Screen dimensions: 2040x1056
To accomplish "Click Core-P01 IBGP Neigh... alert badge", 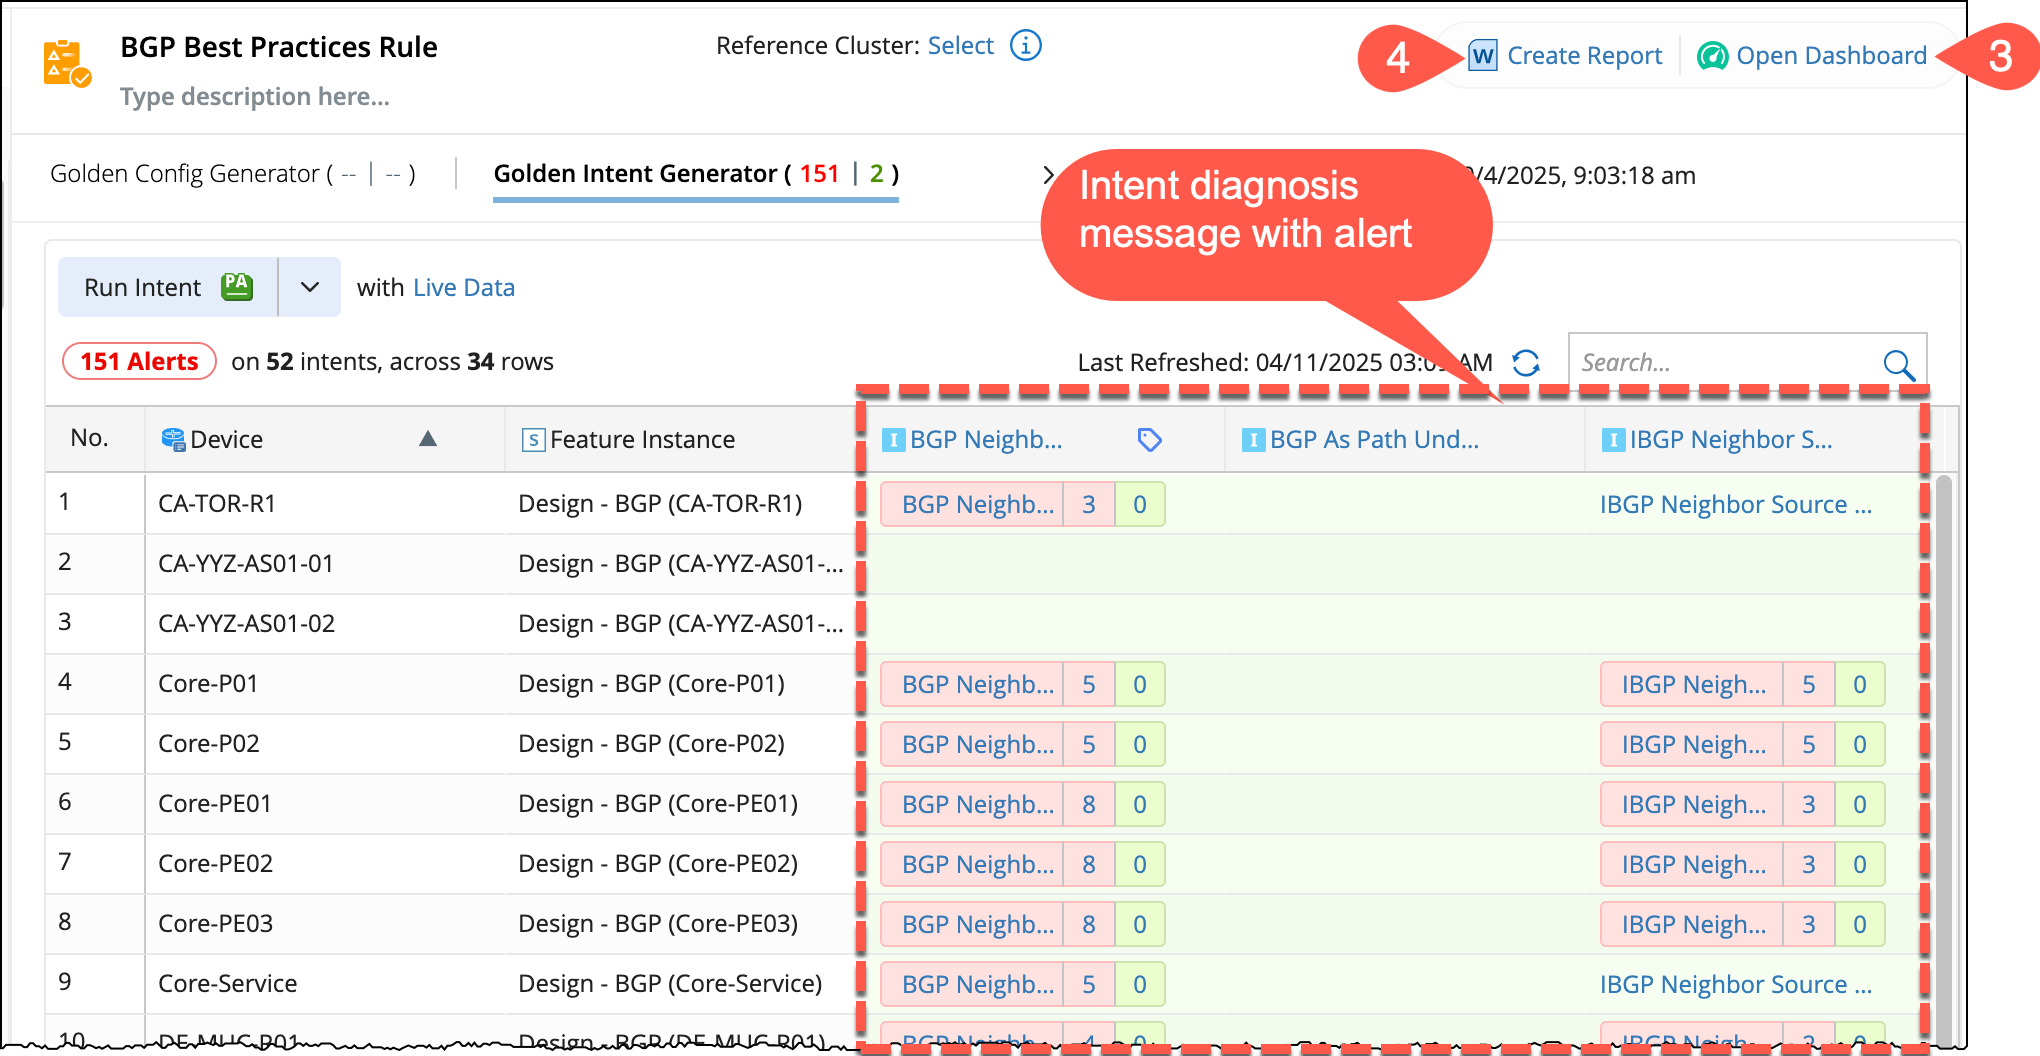I will point(1742,684).
